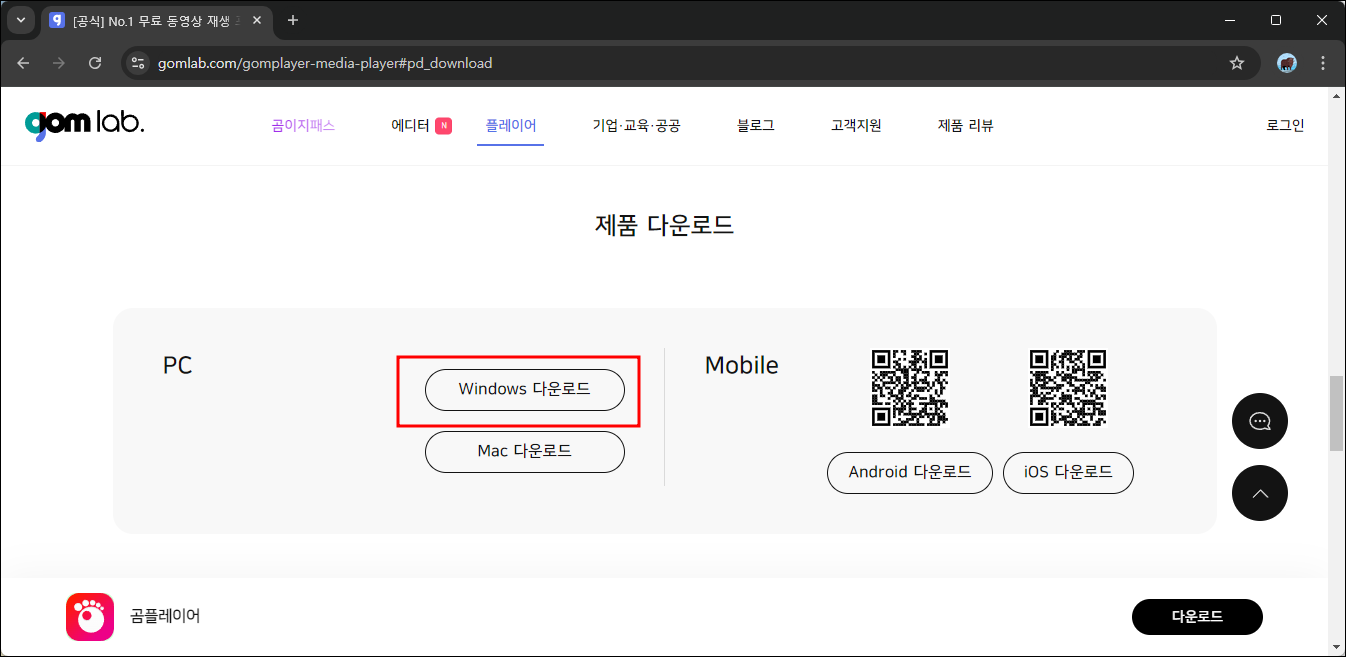The height and width of the screenshot is (657, 1346).
Task: Open the 곰이지패스 menu
Action: [x=303, y=125]
